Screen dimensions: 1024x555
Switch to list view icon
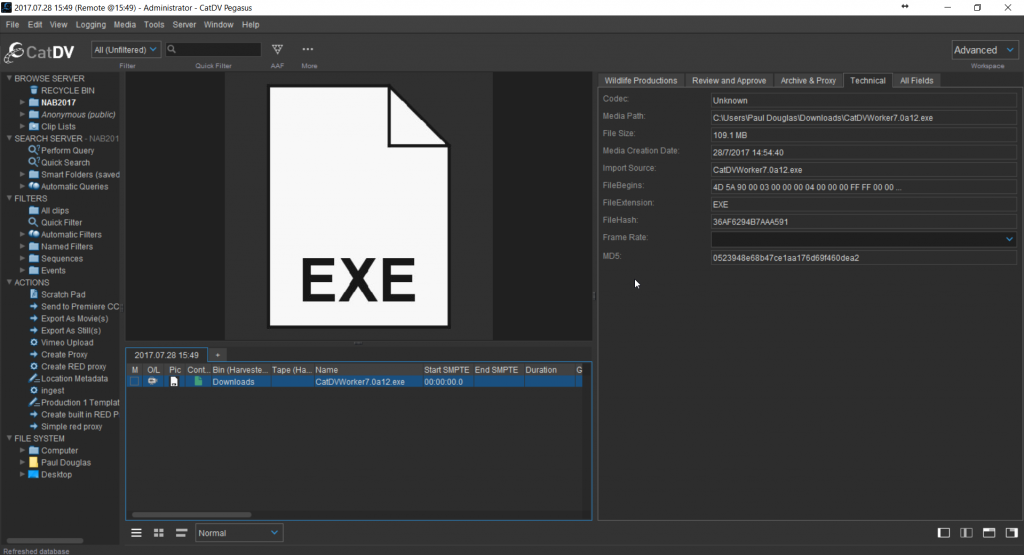tap(136, 533)
